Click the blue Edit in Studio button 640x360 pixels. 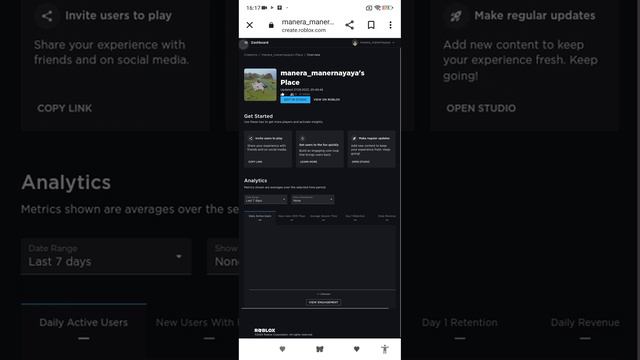(x=295, y=100)
